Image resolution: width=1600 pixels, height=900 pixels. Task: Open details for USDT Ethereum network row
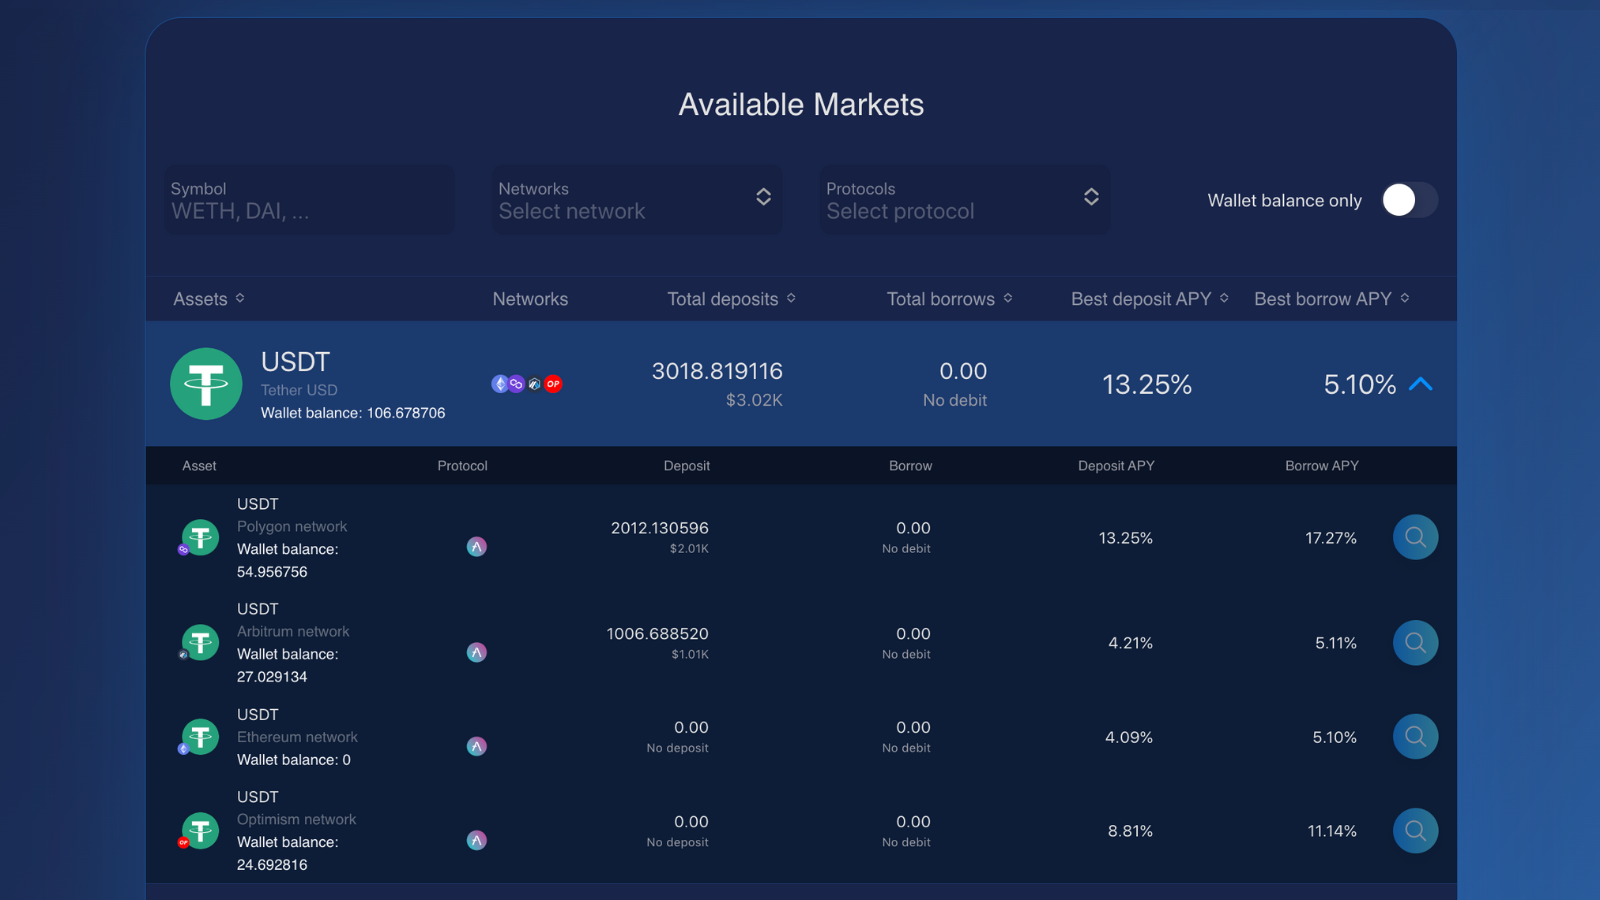(x=1415, y=736)
